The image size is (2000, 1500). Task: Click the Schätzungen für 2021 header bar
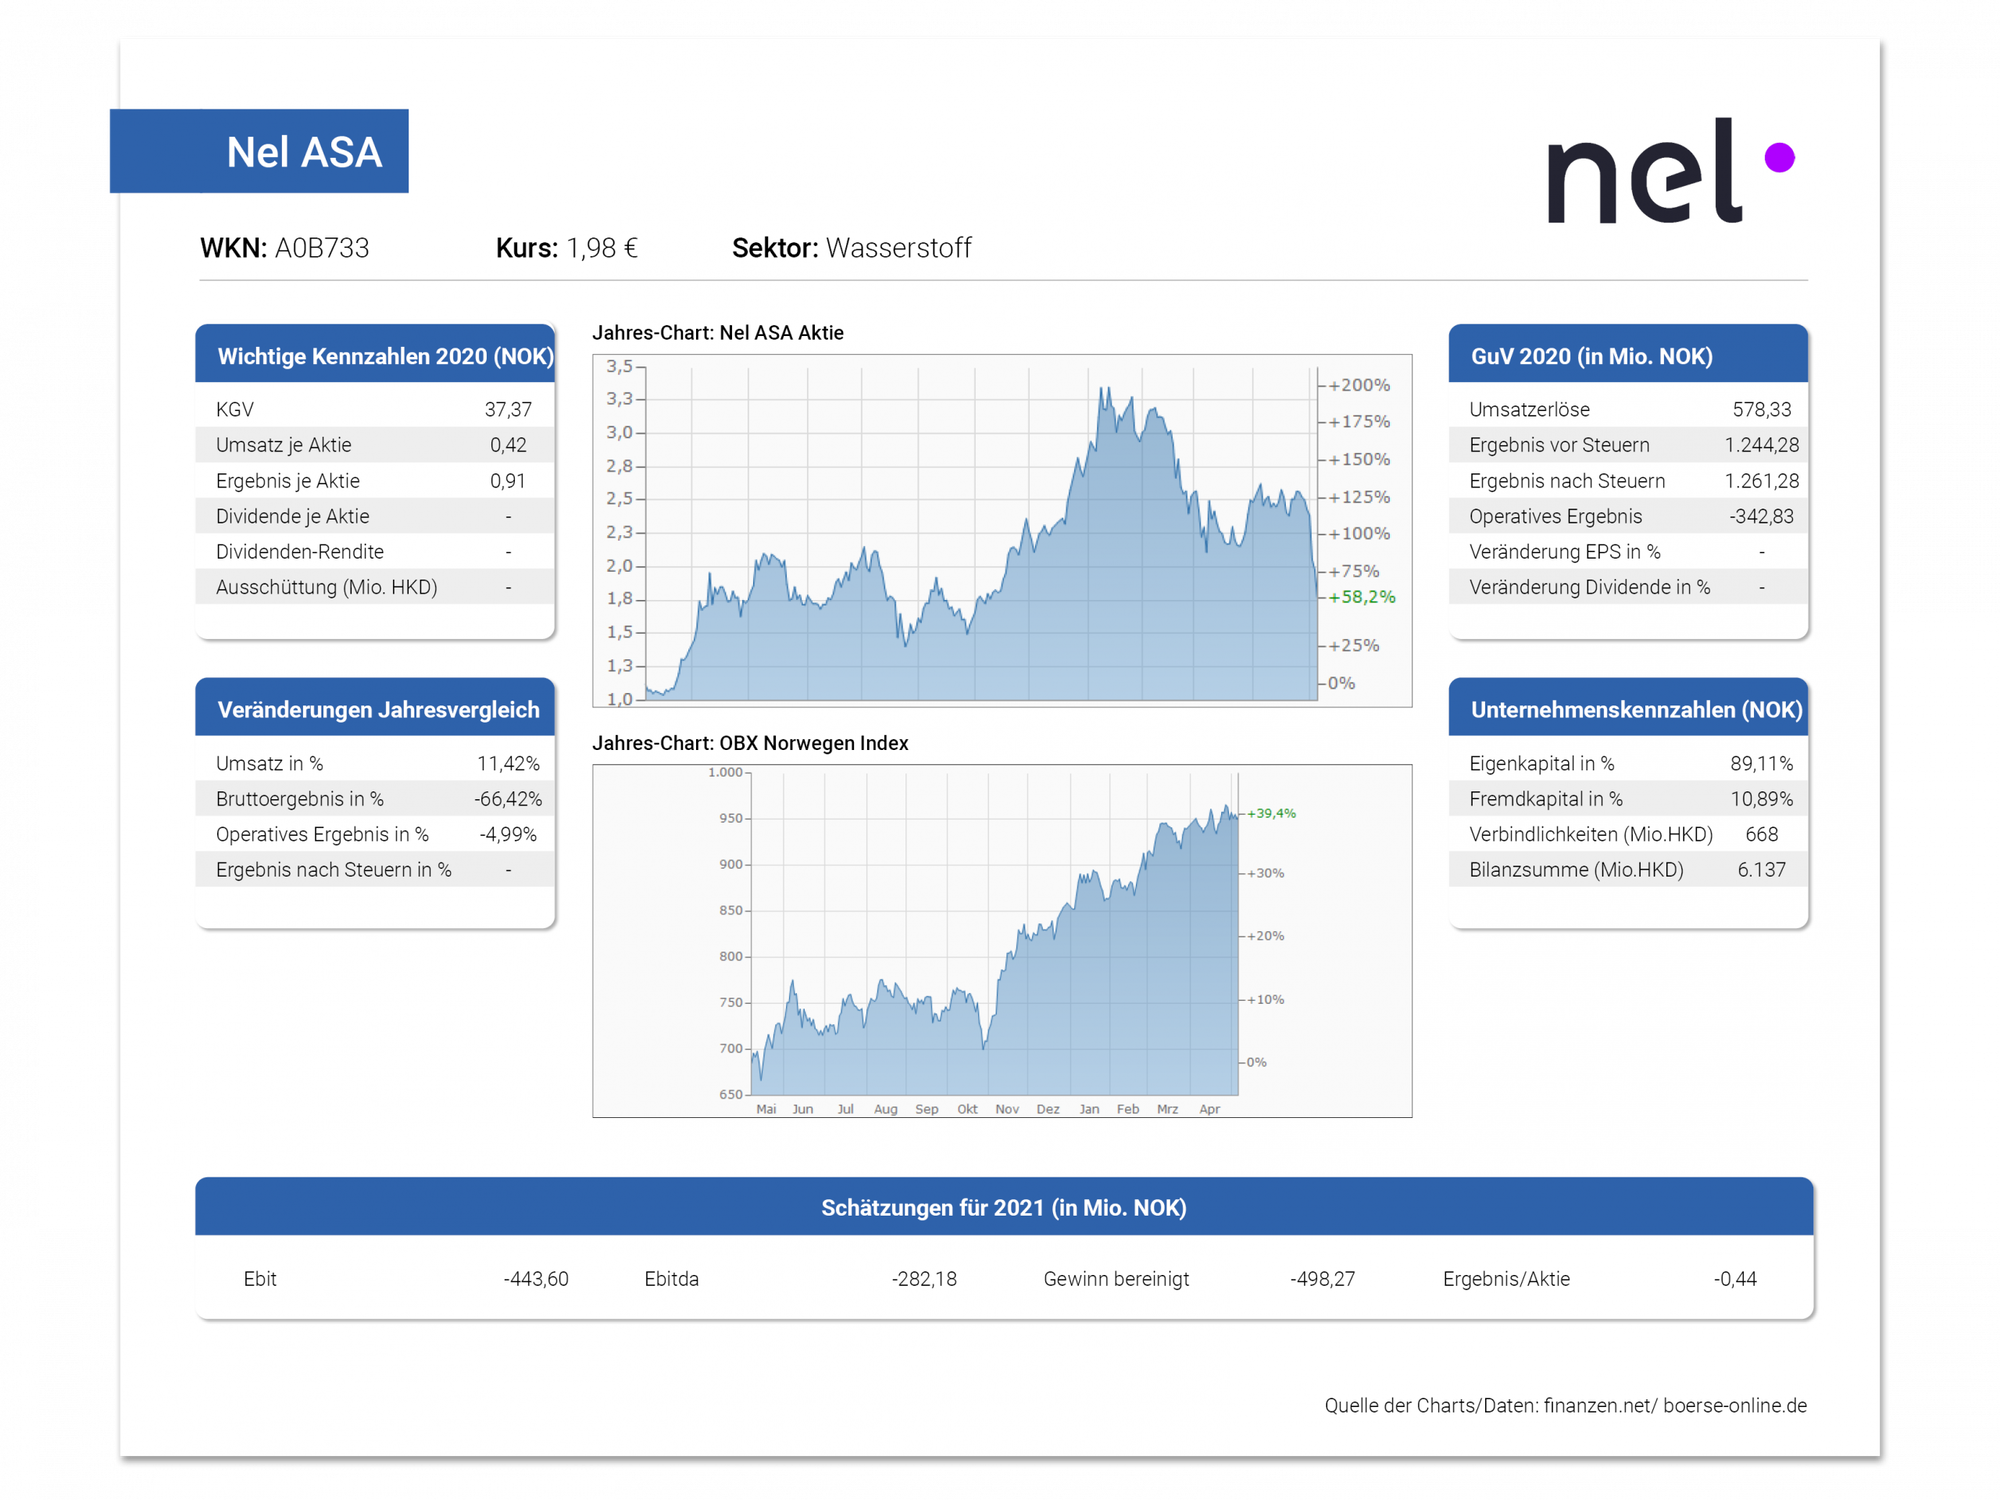[x=1004, y=1207]
